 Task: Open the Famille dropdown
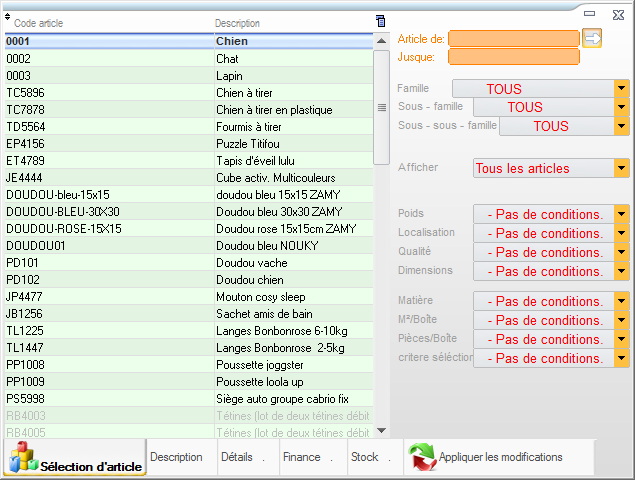(x=621, y=89)
